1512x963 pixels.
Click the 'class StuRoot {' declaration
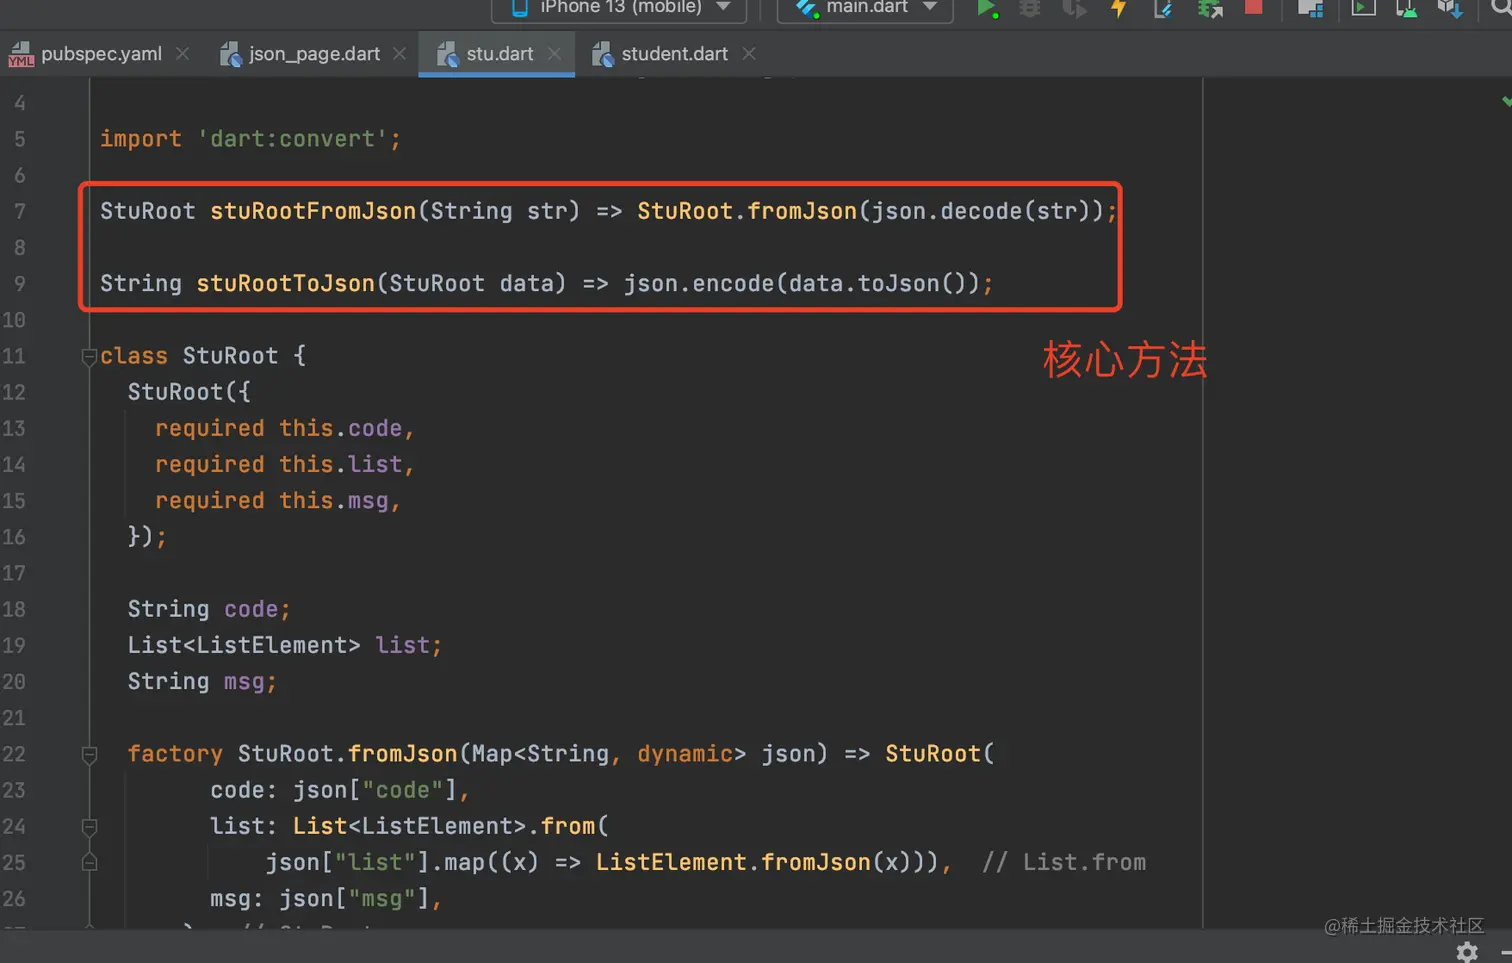coord(203,356)
